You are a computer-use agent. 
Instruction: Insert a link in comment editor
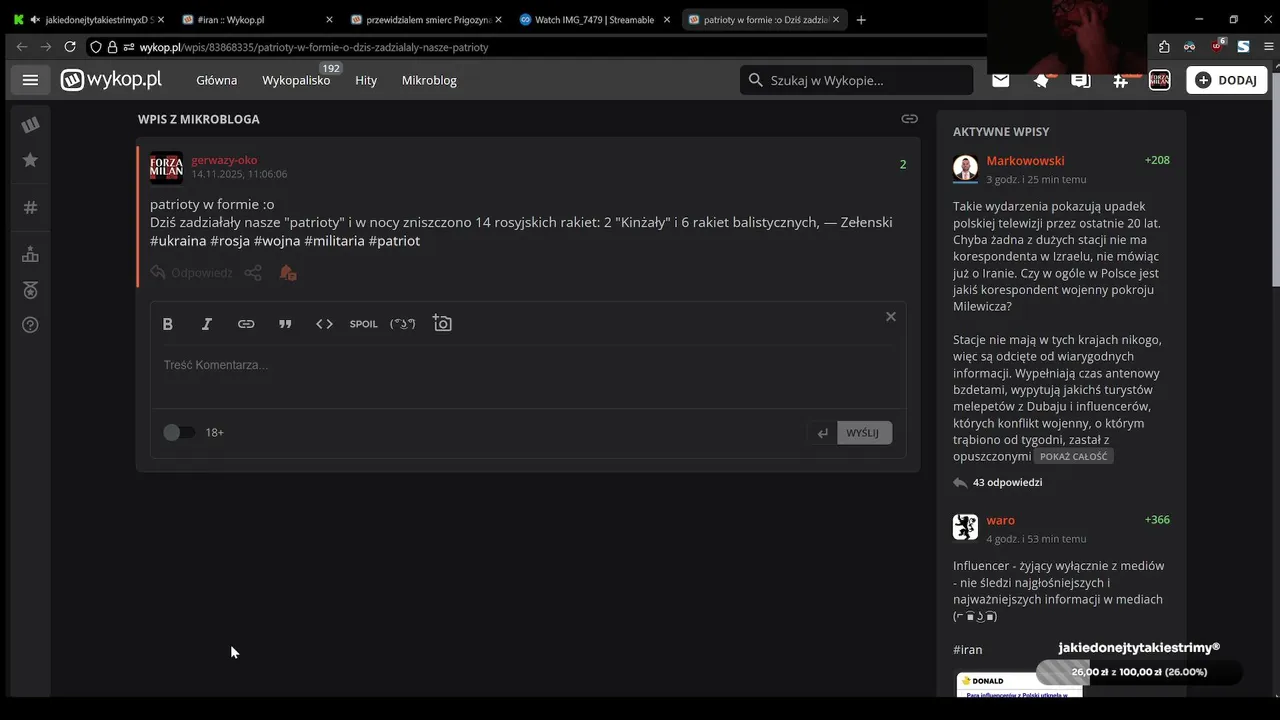[246, 324]
